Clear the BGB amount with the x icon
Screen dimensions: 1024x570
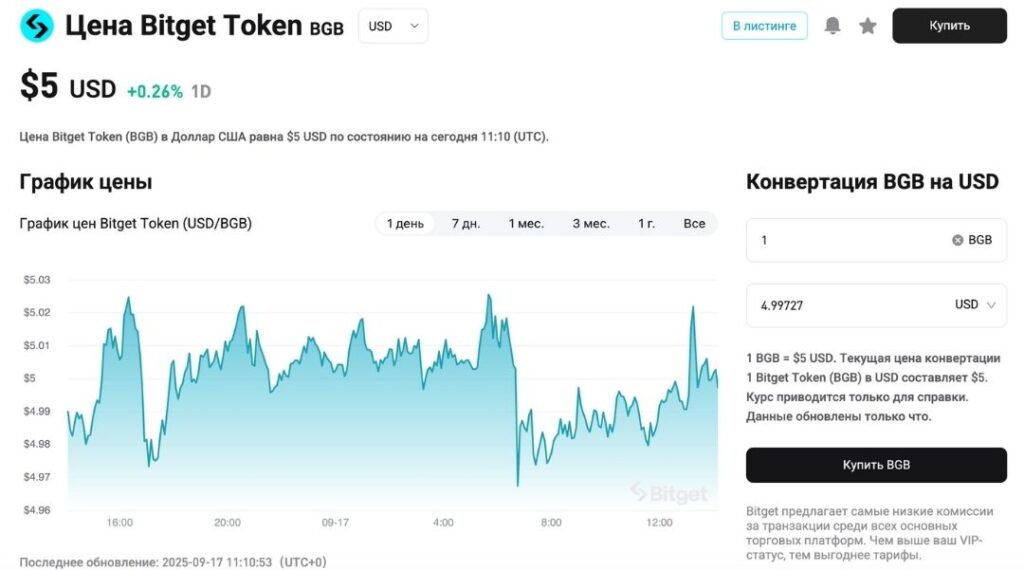(957, 240)
